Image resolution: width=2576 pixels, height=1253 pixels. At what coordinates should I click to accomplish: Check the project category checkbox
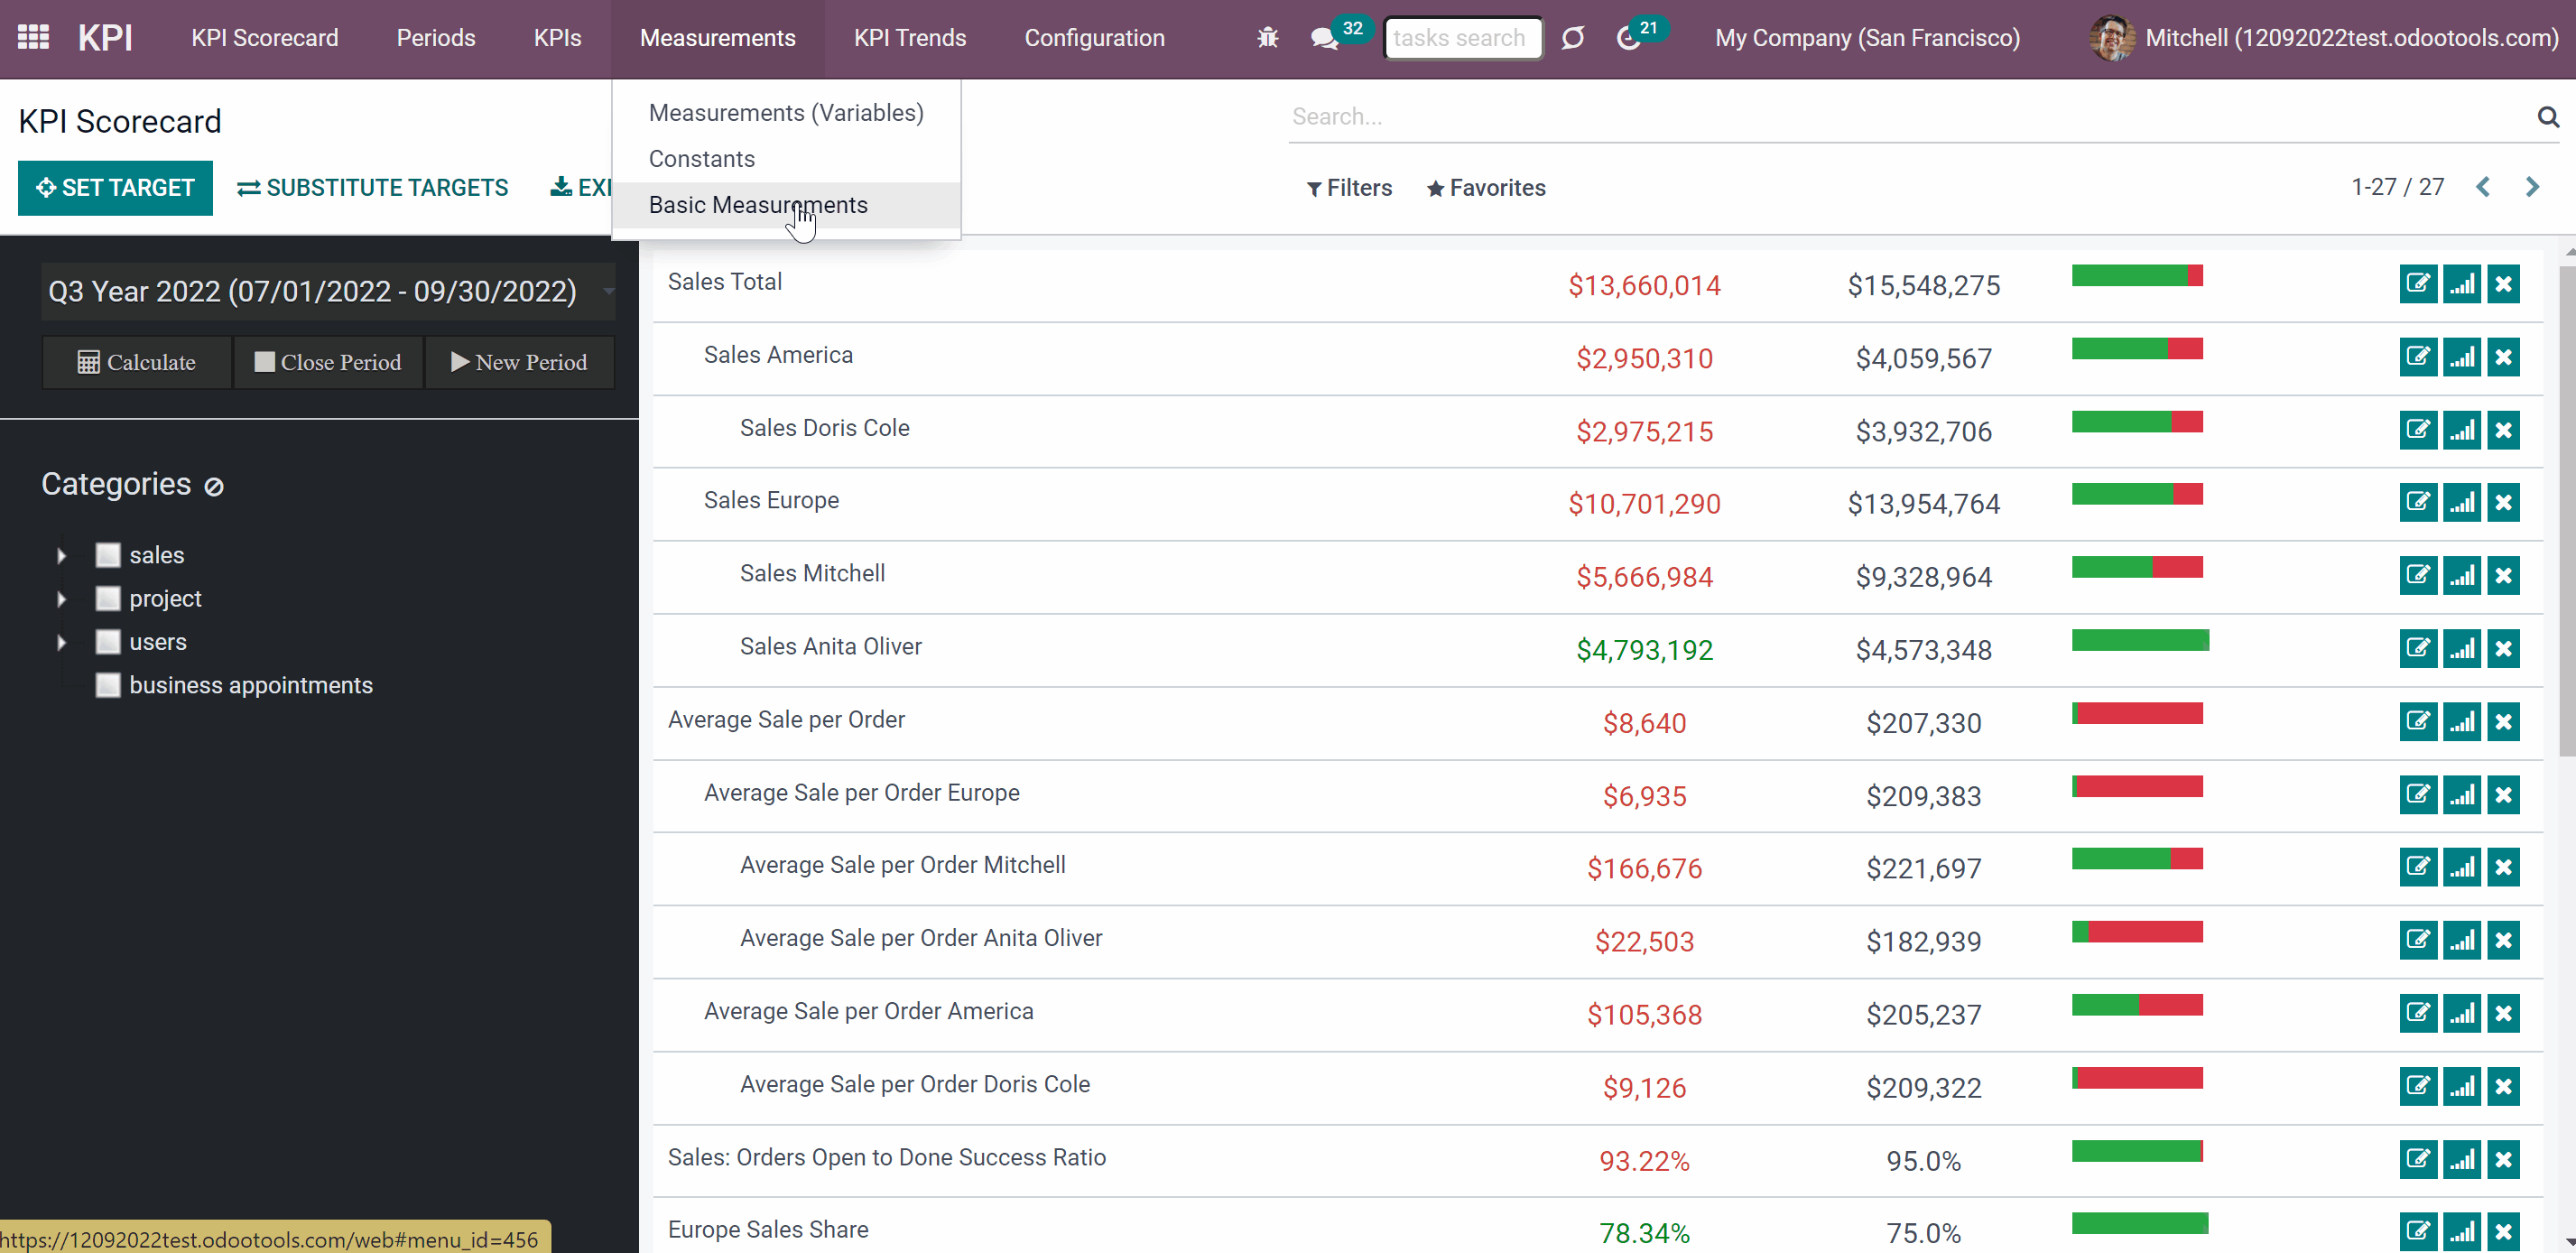(108, 598)
